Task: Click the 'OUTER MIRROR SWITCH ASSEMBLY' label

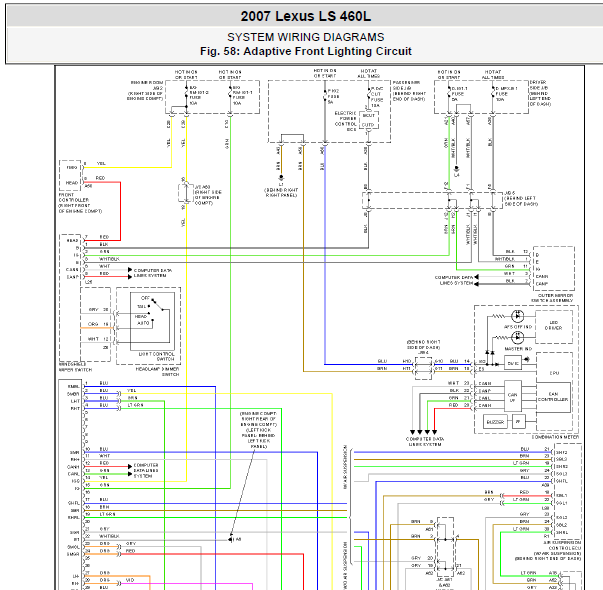Action: click(553, 298)
